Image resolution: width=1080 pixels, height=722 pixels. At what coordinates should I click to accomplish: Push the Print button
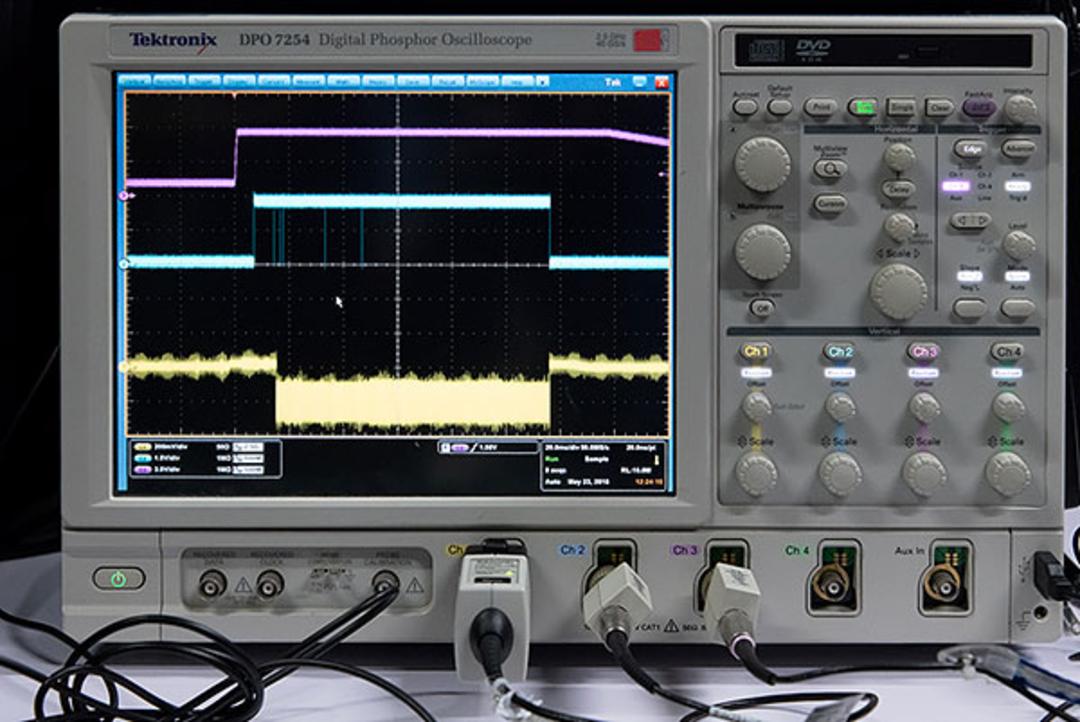click(820, 107)
